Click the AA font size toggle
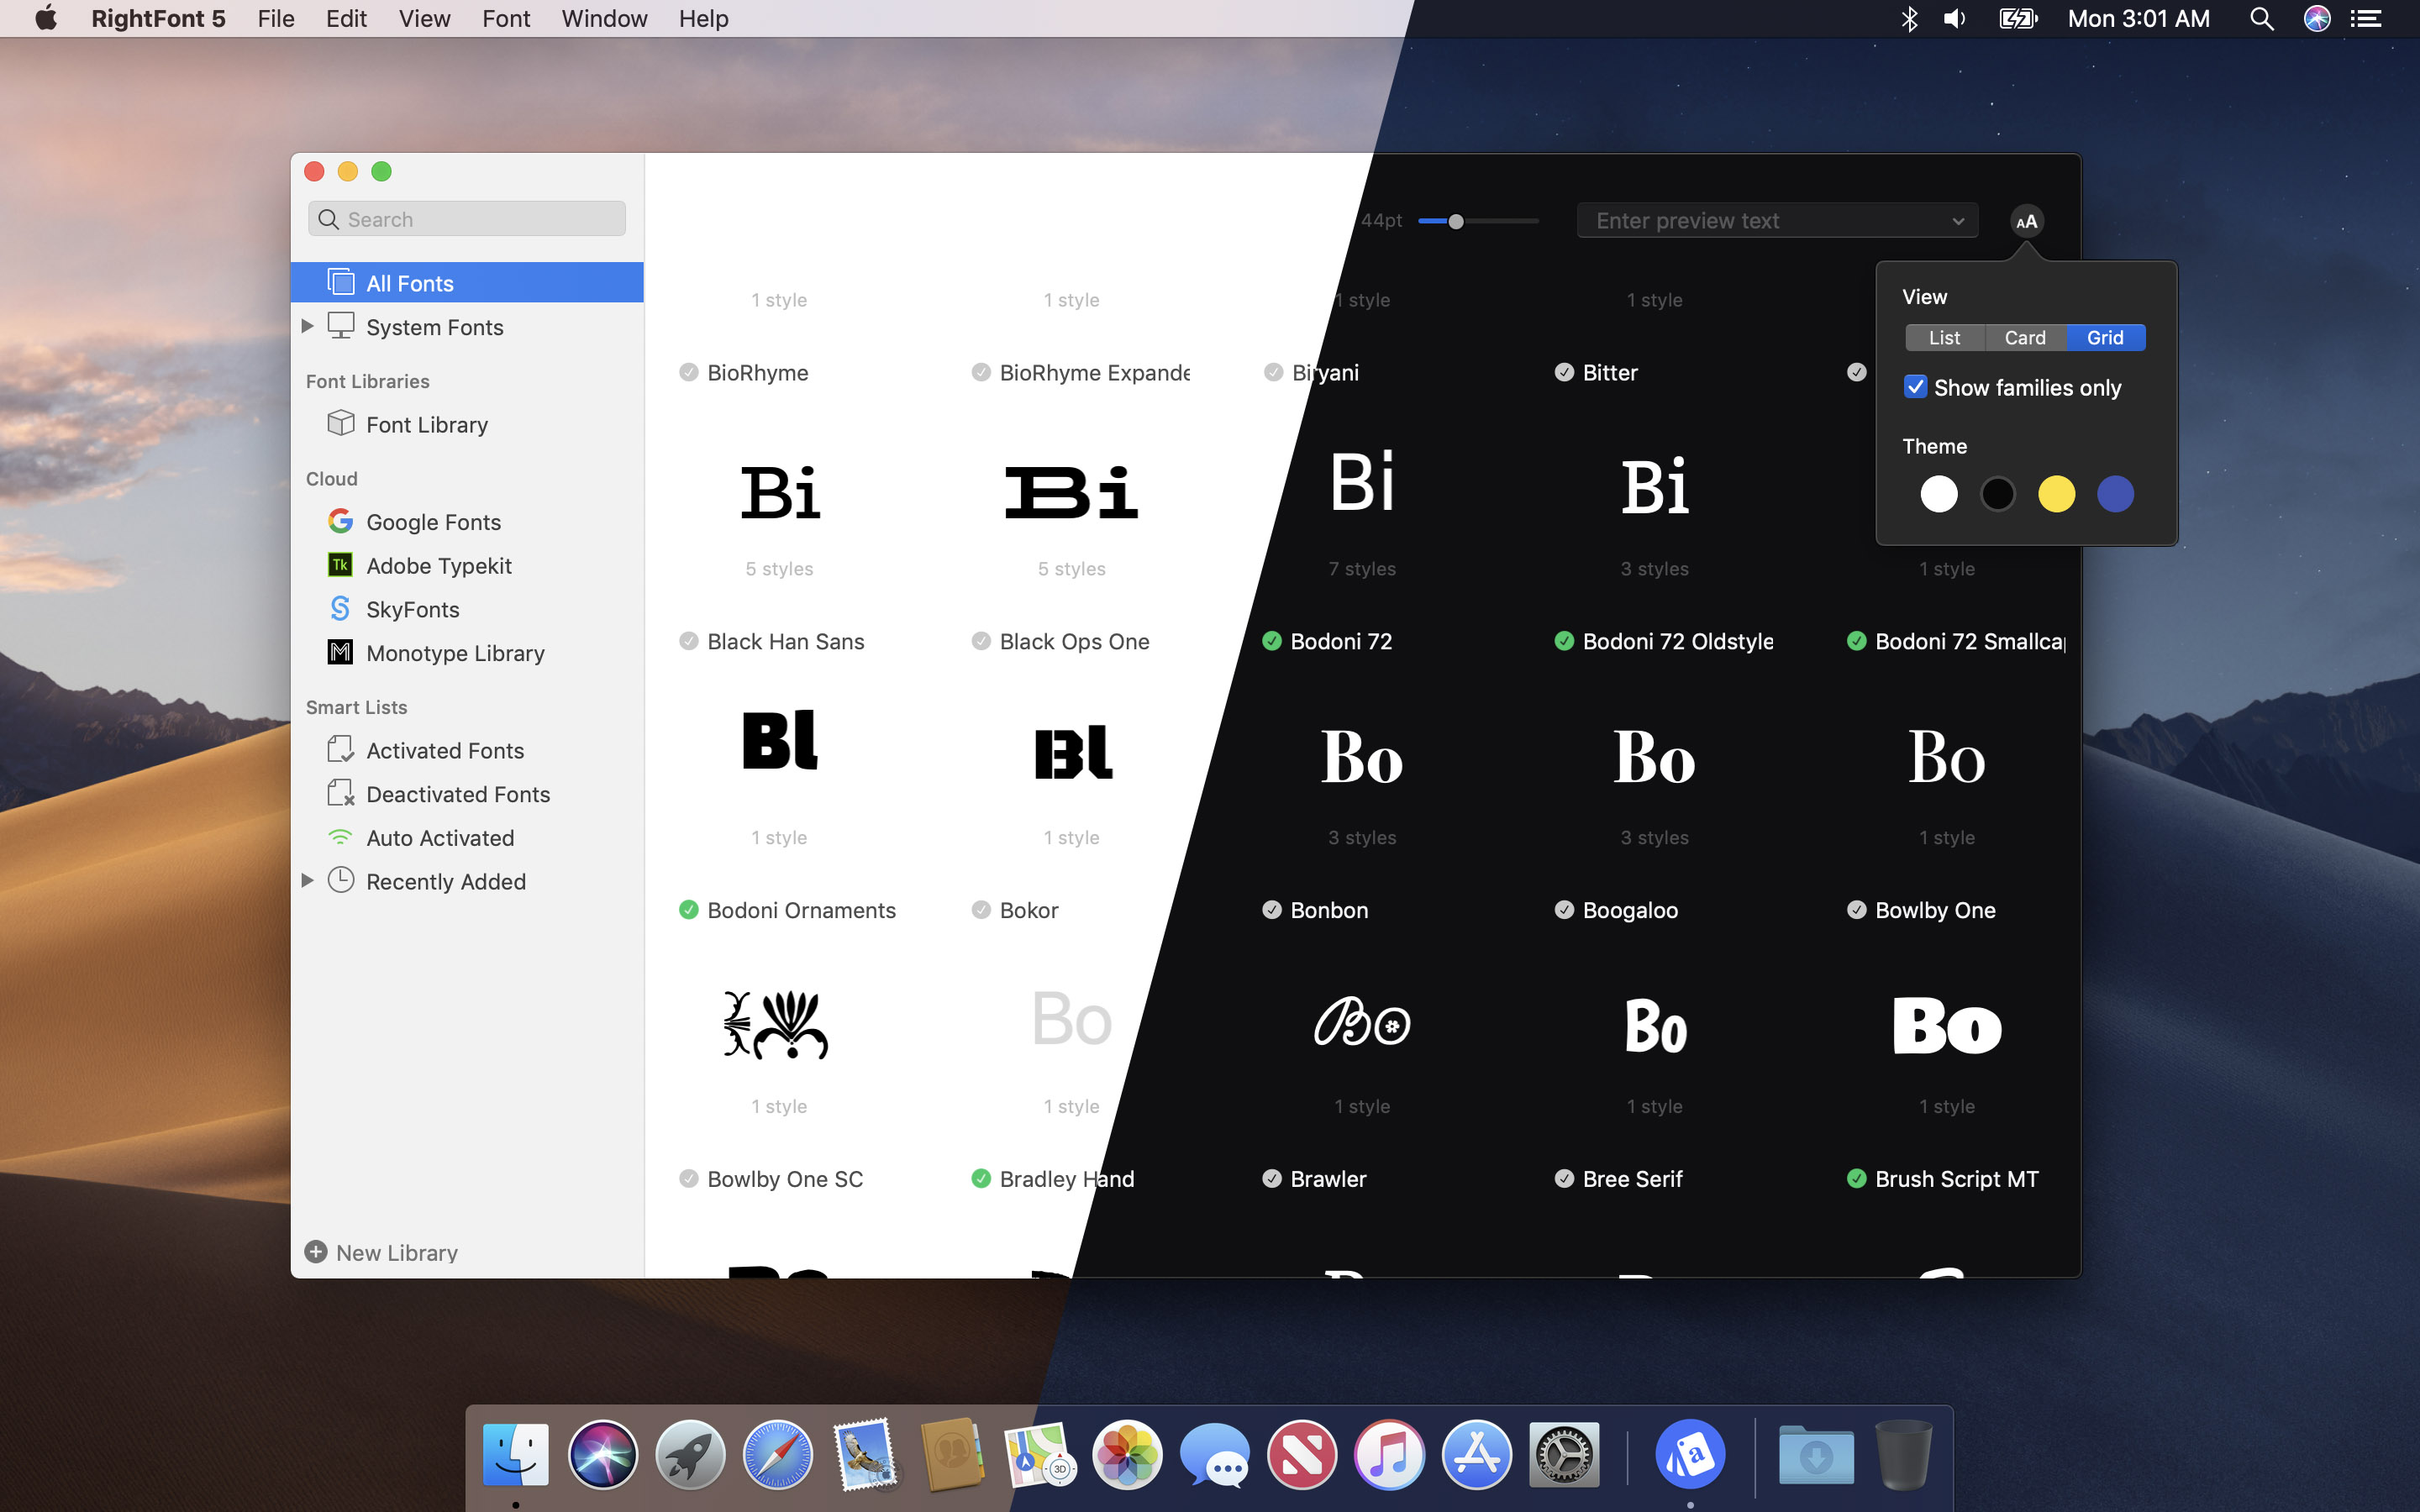This screenshot has height=1512, width=2420. [2026, 221]
